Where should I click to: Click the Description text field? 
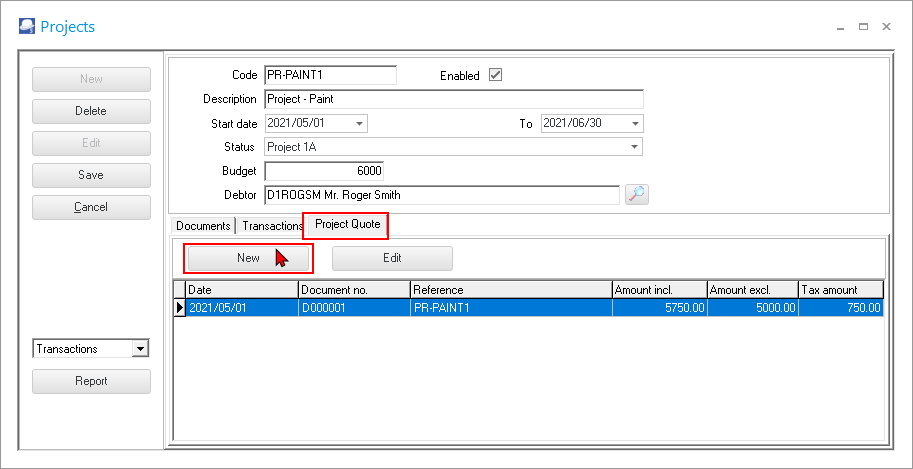pos(453,99)
